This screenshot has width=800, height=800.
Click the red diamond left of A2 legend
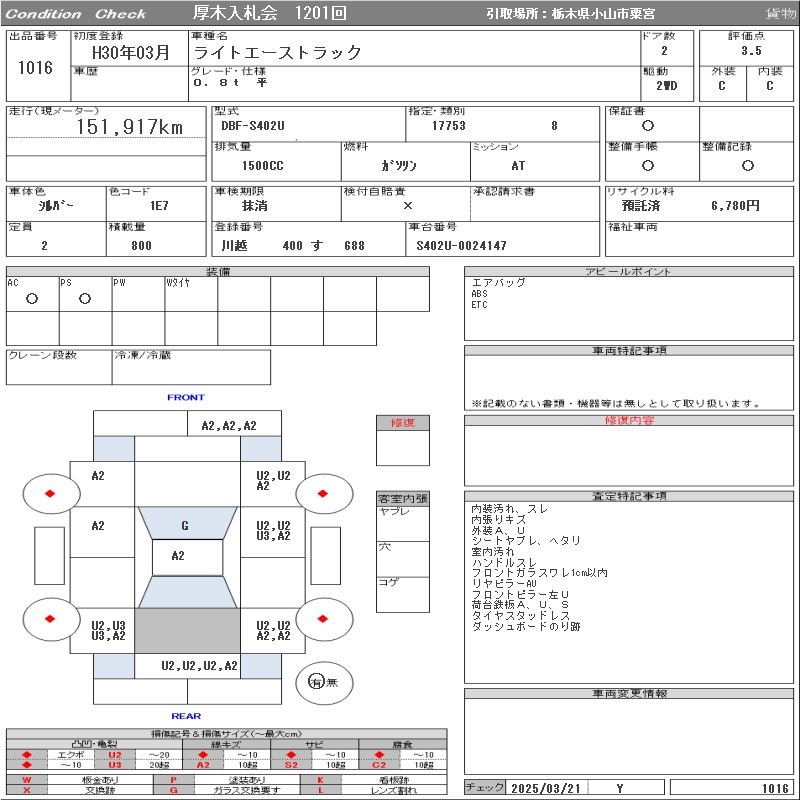tap(203, 755)
